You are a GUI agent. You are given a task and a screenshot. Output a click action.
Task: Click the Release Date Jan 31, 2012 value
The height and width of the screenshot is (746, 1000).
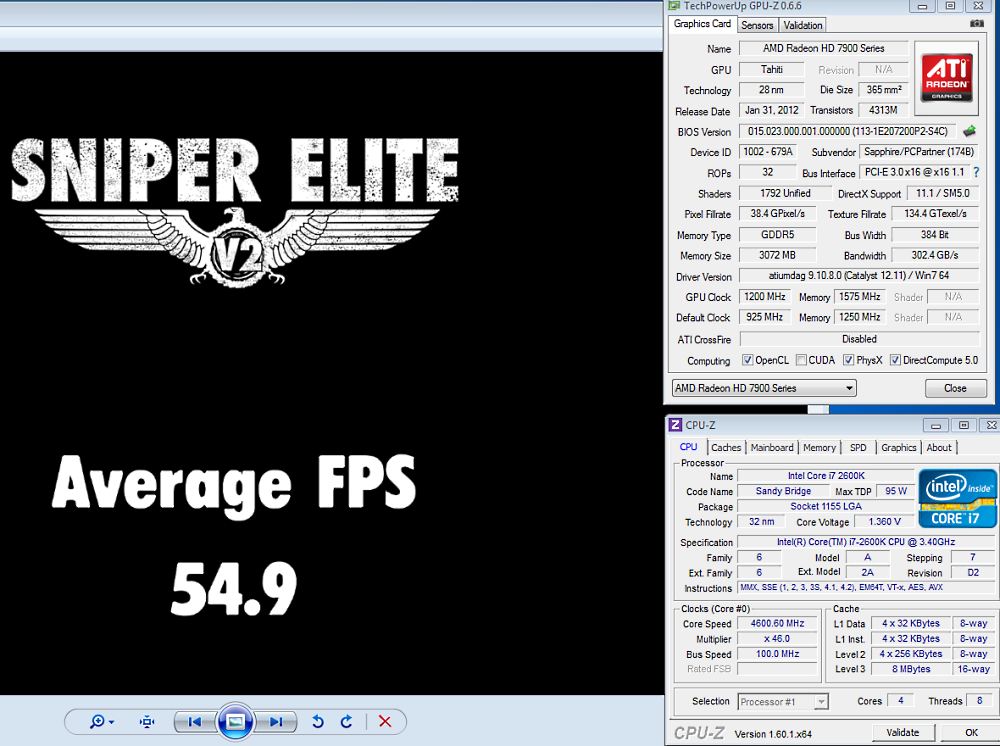[772, 110]
